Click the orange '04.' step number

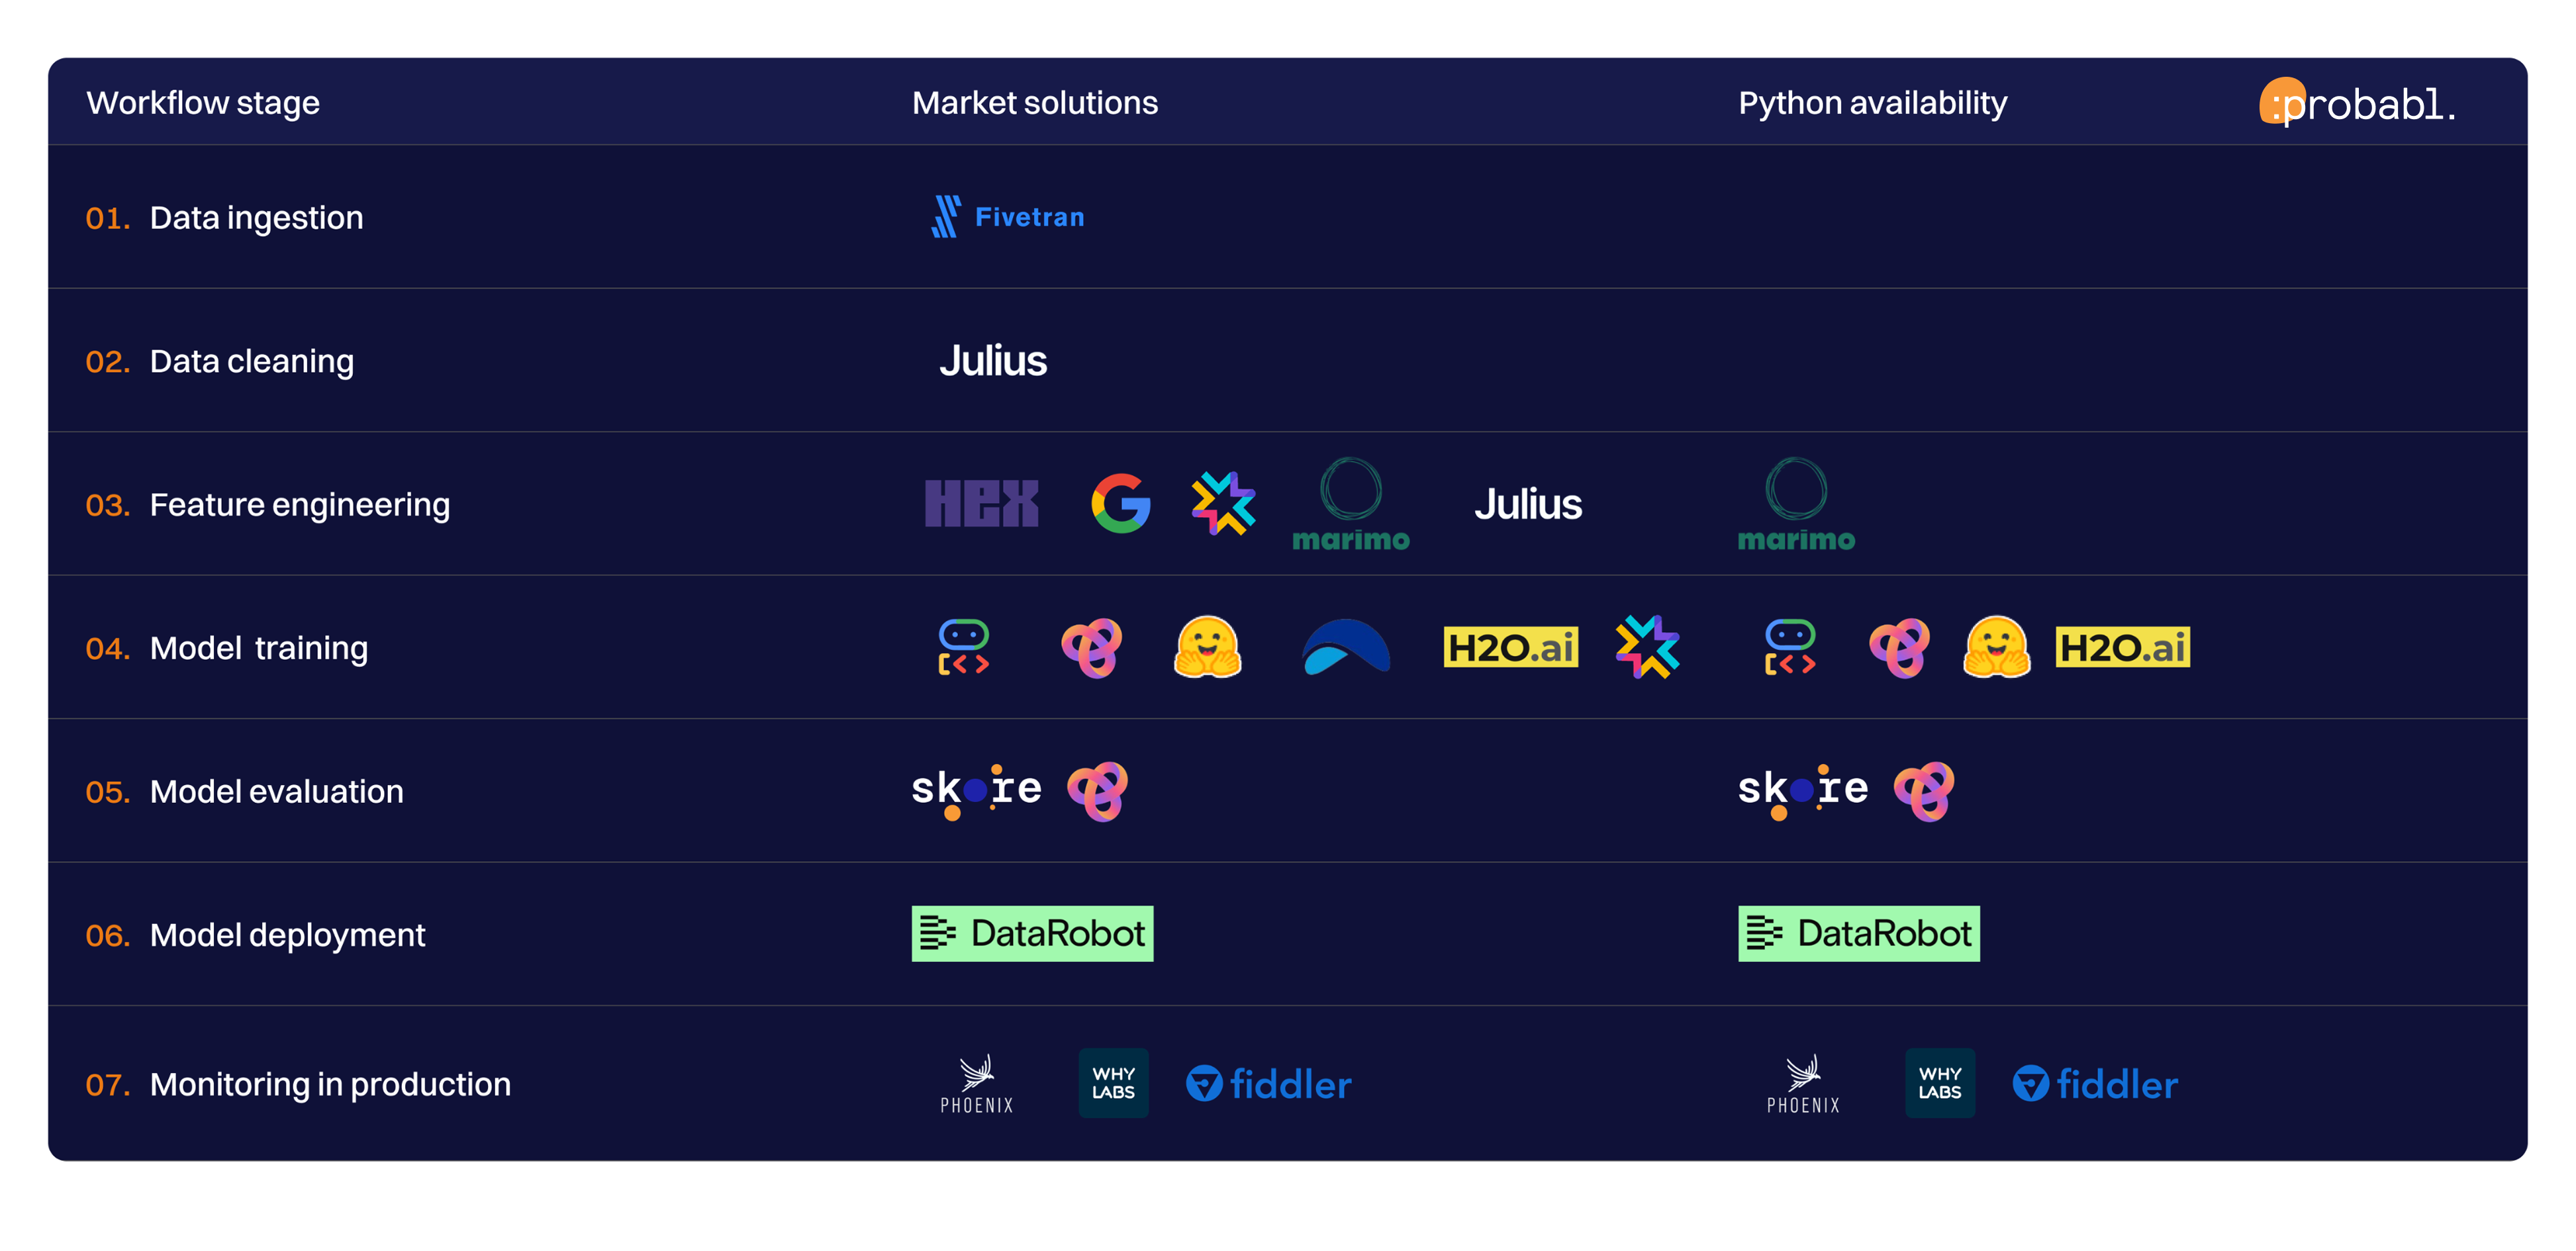click(x=108, y=649)
